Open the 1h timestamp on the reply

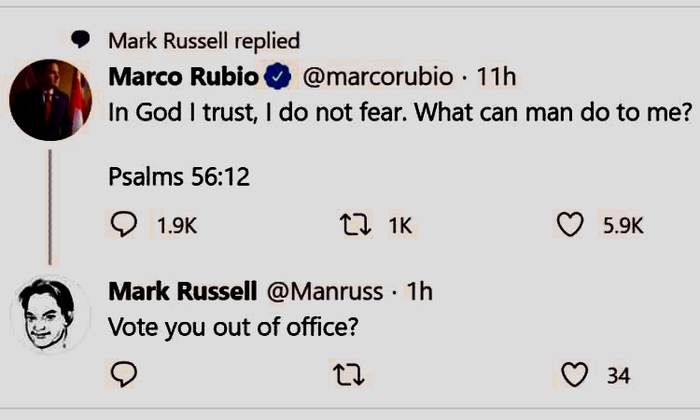(x=420, y=291)
